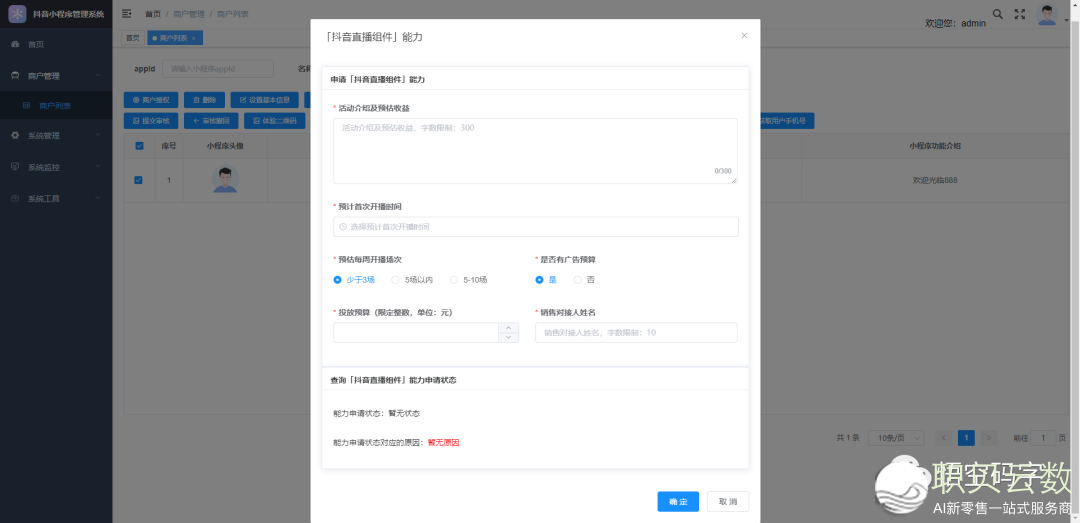The width and height of the screenshot is (1080, 523).
Task: Increase 投放预算 with the up arrow
Action: (x=508, y=327)
